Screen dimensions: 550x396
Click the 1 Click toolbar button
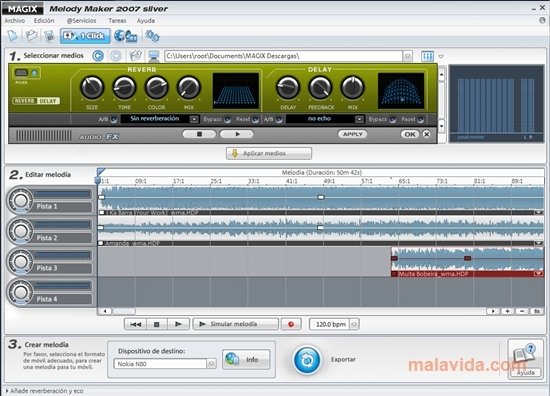point(85,36)
